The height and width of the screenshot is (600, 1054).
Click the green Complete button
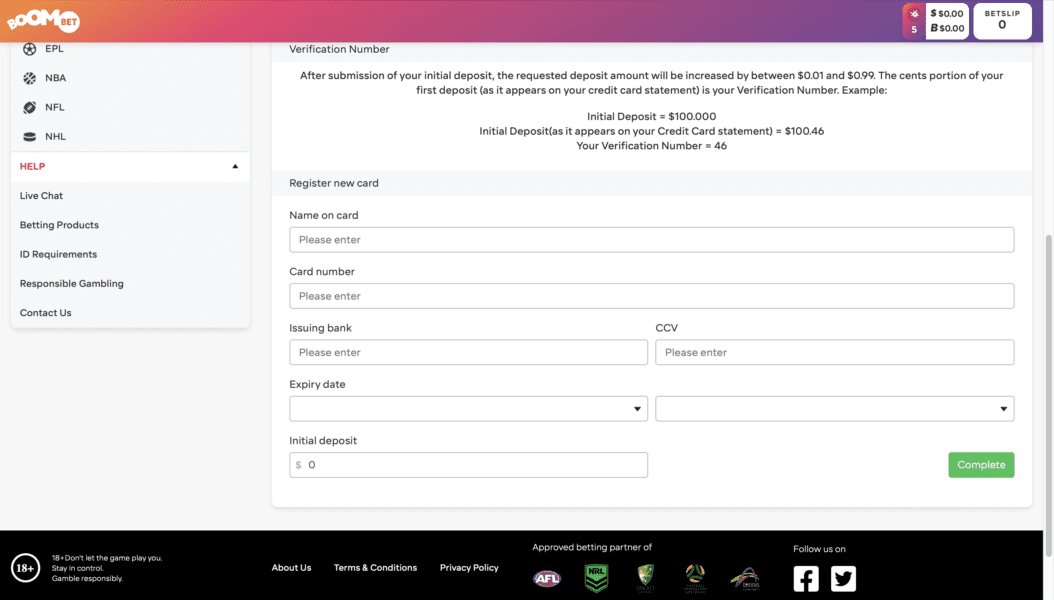[981, 464]
